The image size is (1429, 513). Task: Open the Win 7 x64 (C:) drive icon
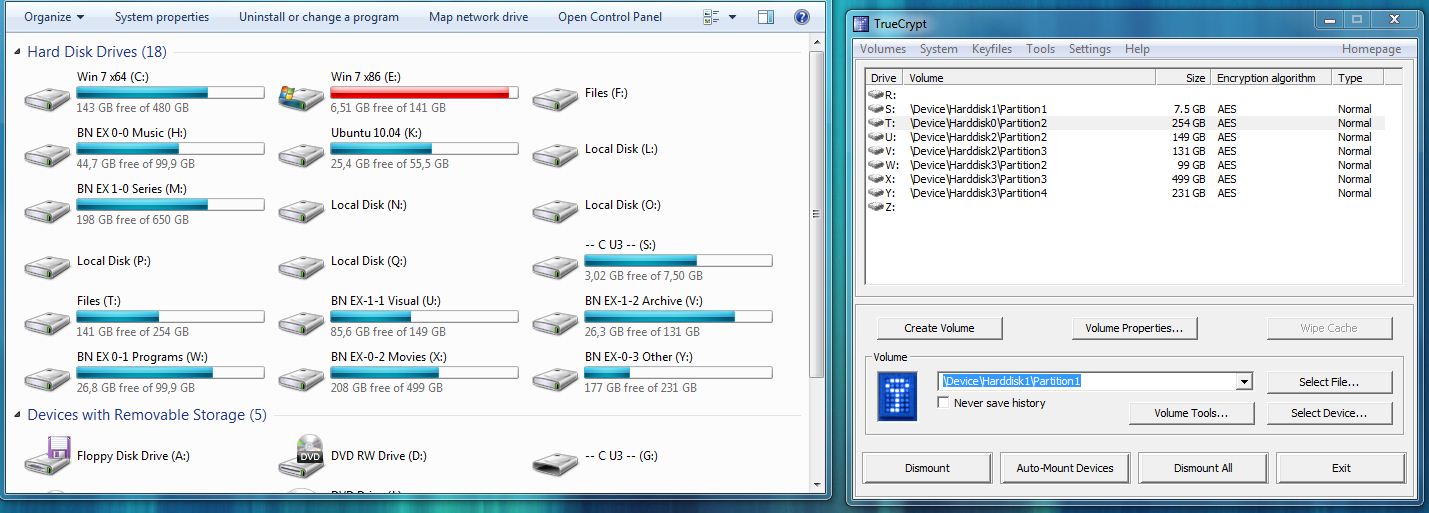coord(46,98)
